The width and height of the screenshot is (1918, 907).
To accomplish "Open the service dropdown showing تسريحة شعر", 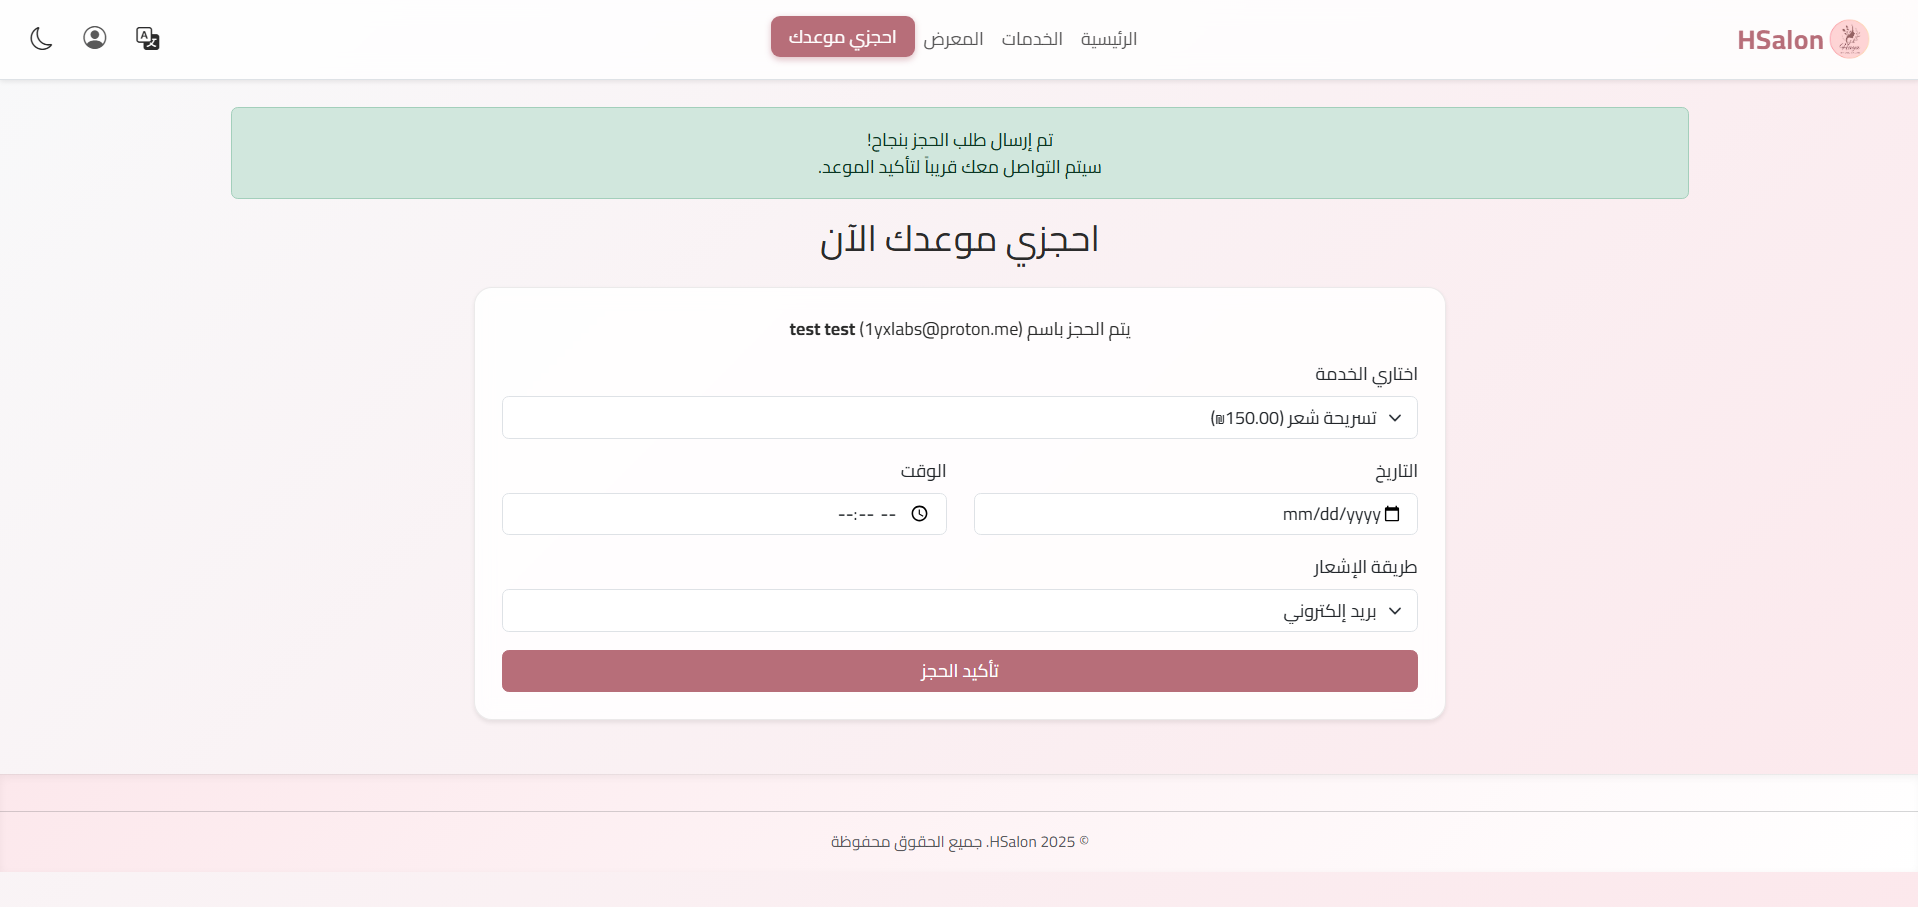I will coord(959,417).
